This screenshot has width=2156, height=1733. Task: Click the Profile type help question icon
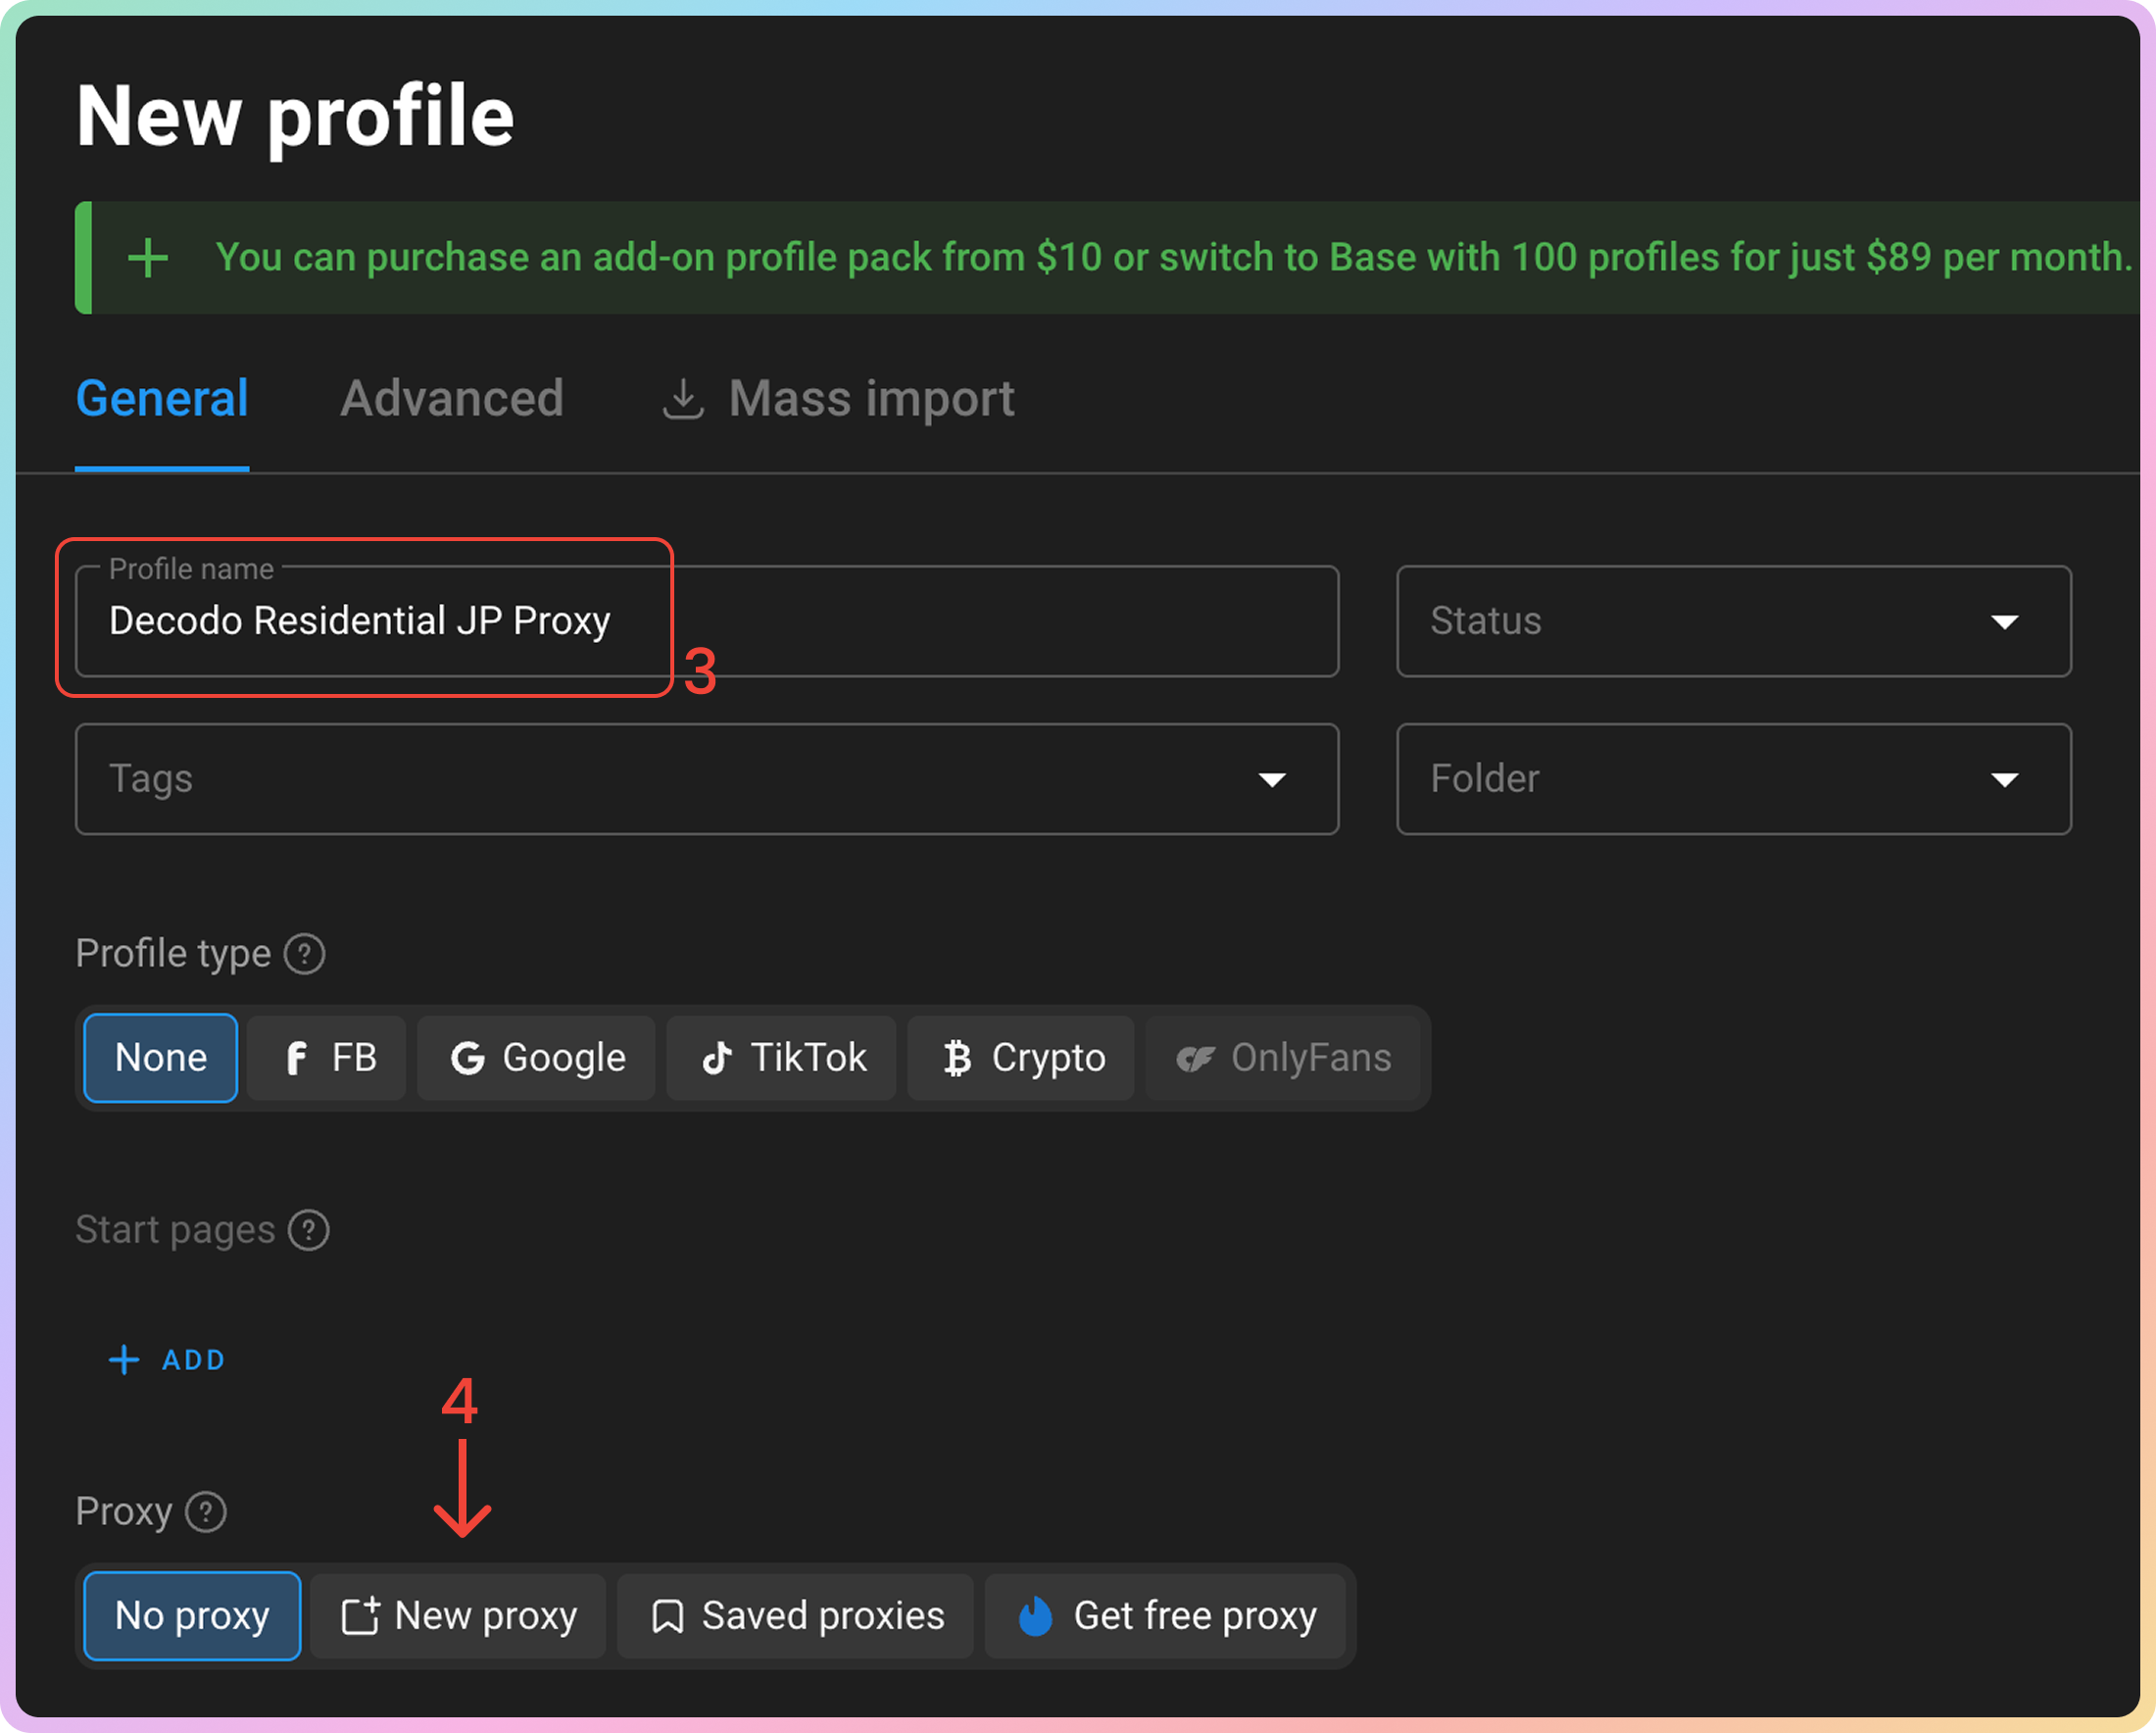pyautogui.click(x=304, y=954)
